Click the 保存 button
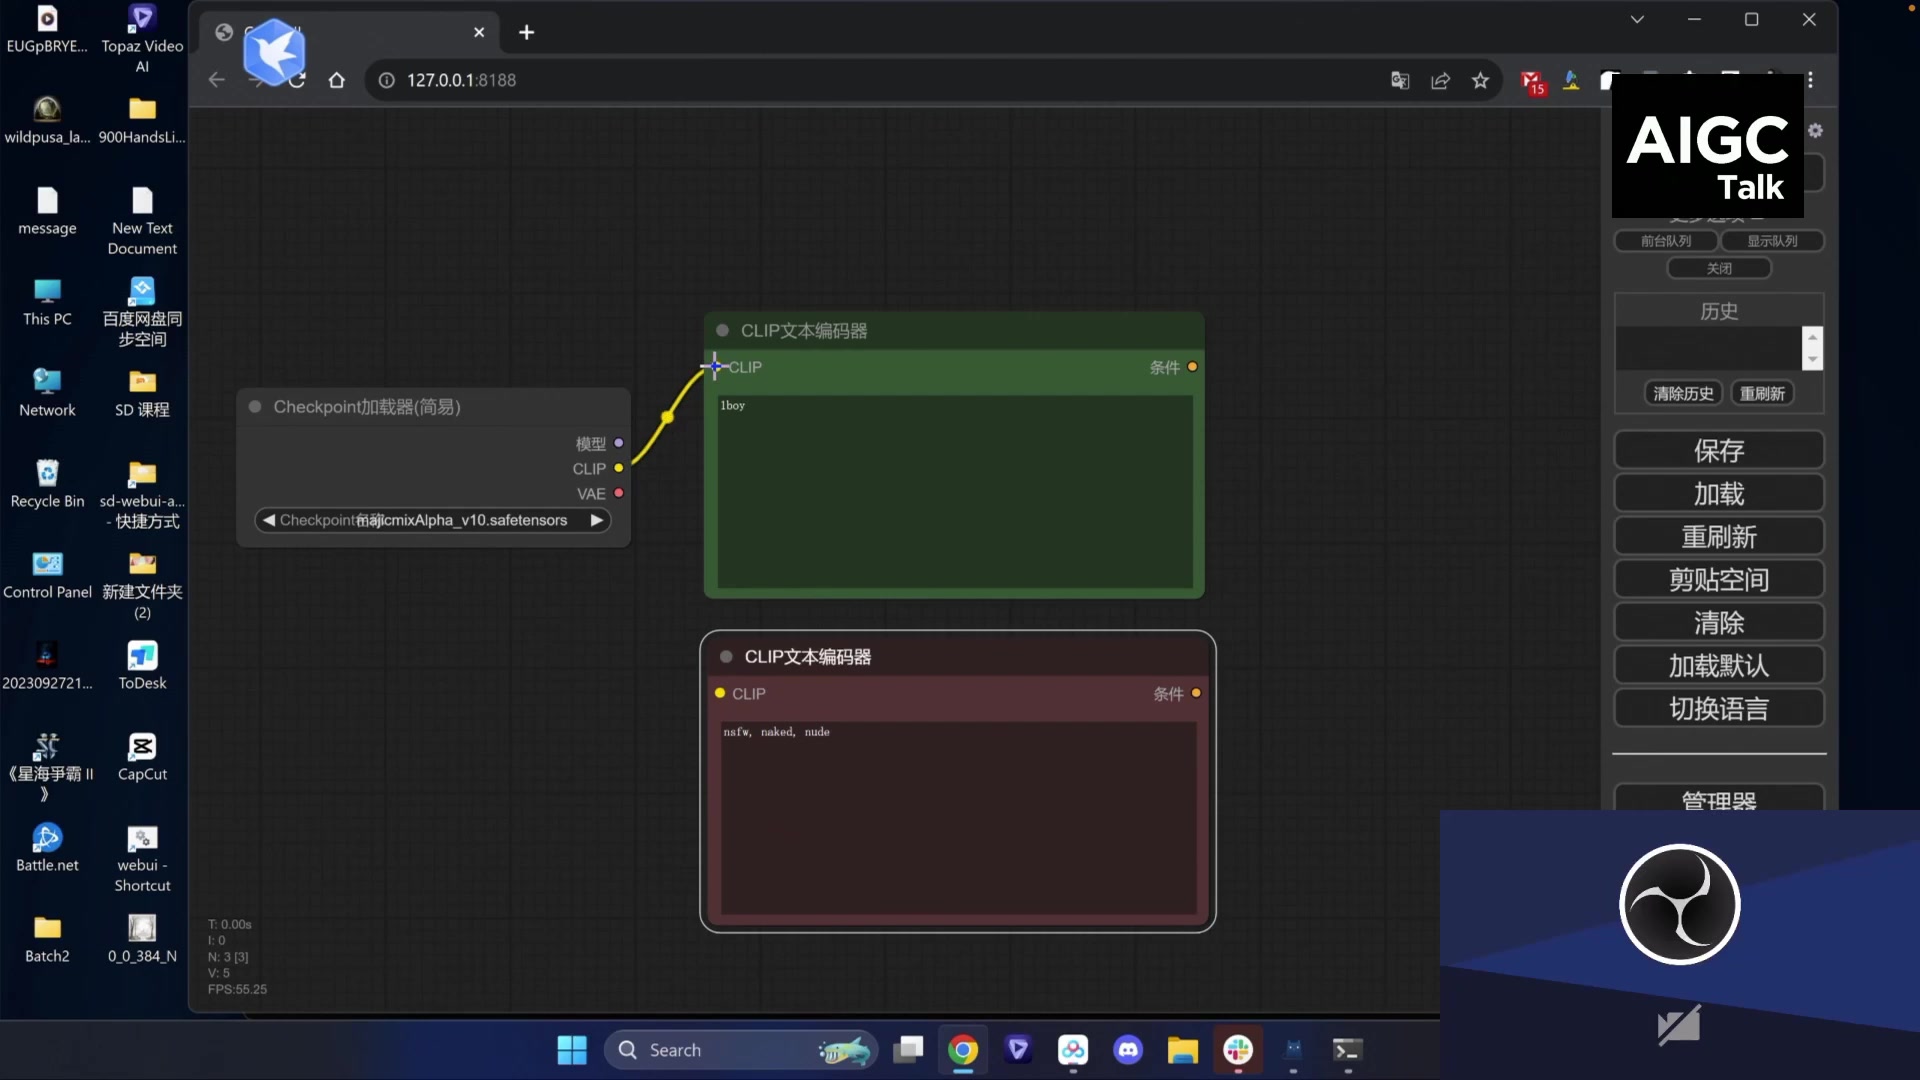The height and width of the screenshot is (1080, 1920). 1718,450
